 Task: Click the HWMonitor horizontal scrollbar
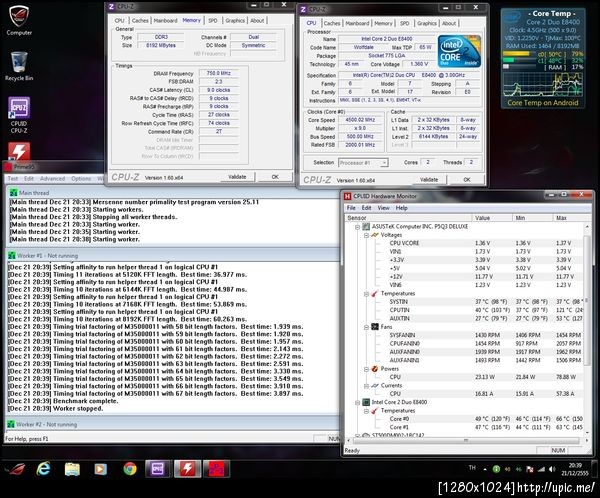(x=466, y=440)
